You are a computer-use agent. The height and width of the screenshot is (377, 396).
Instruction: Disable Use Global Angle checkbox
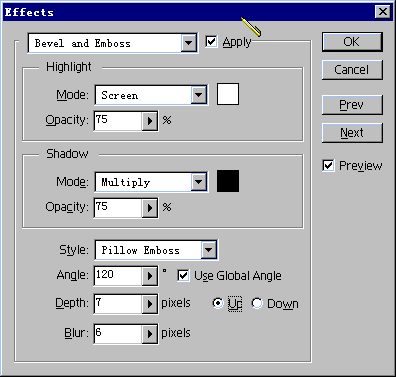[183, 276]
